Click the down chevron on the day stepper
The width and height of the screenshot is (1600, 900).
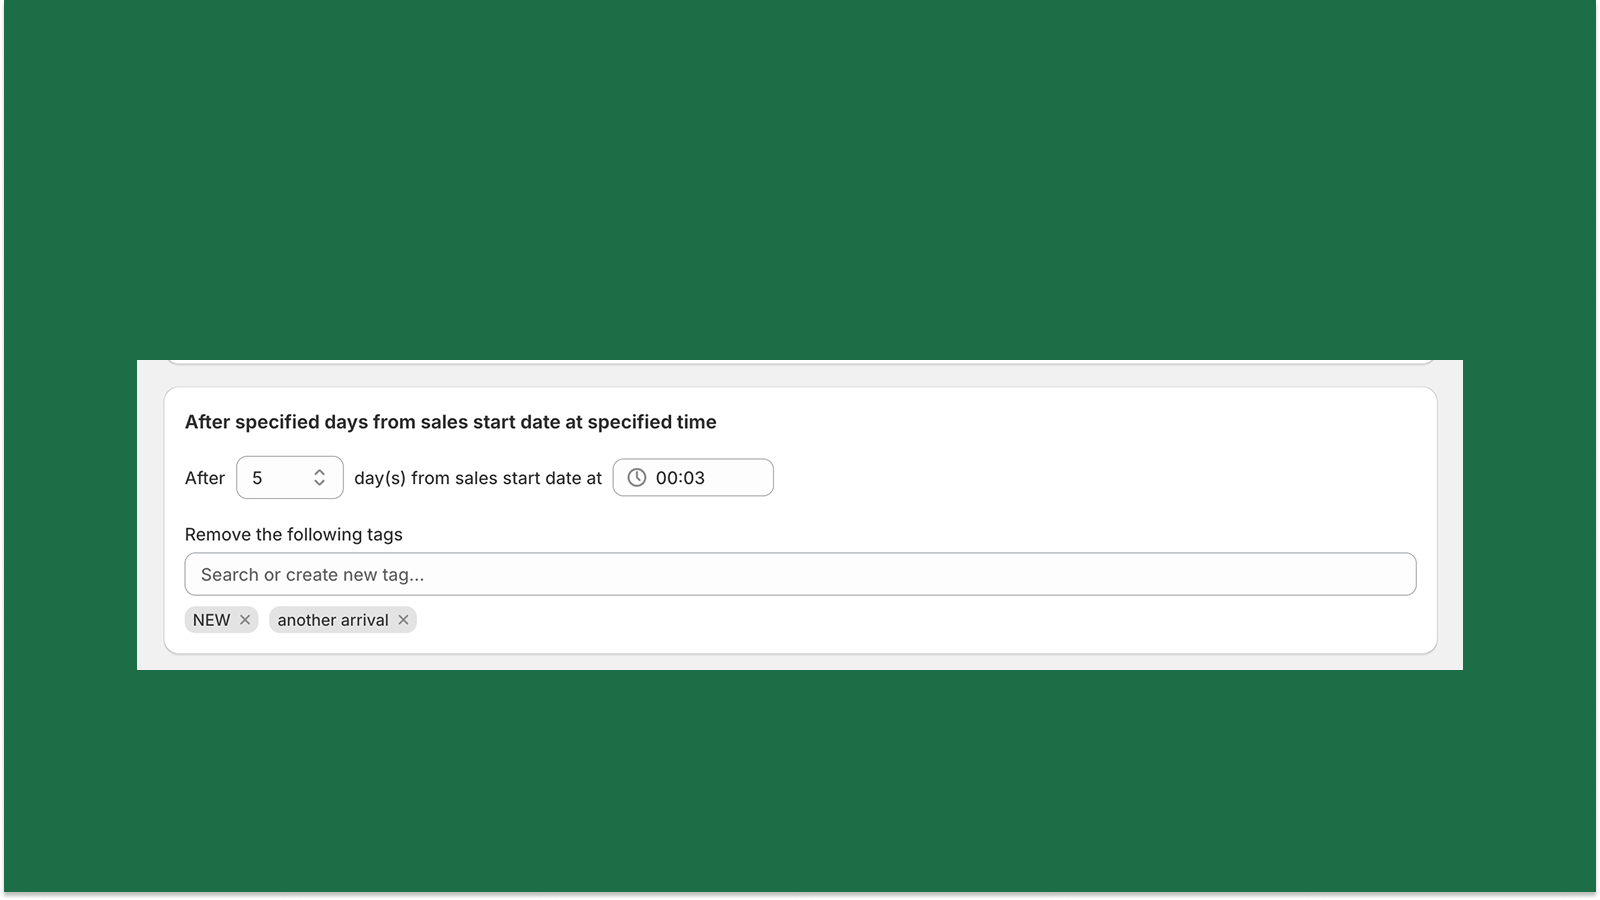(320, 484)
